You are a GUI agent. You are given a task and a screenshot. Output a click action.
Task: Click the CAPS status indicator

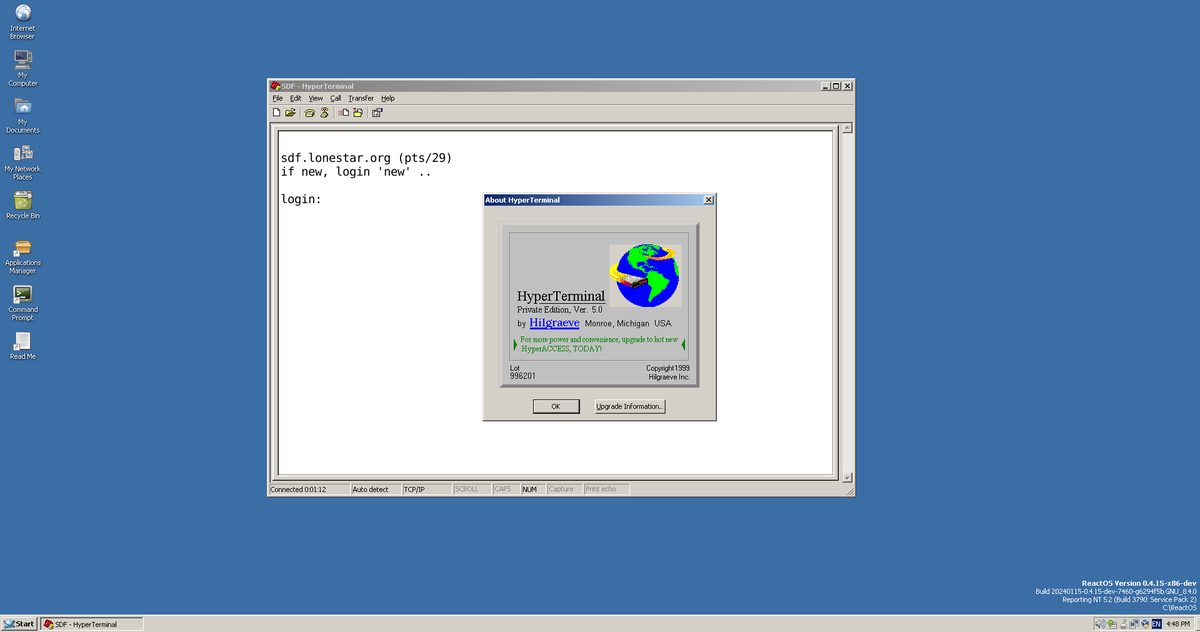(x=505, y=489)
